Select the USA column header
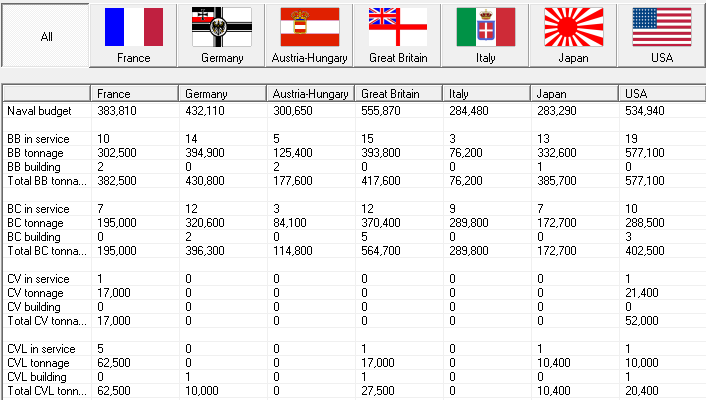The height and width of the screenshot is (400, 706). tap(661, 93)
